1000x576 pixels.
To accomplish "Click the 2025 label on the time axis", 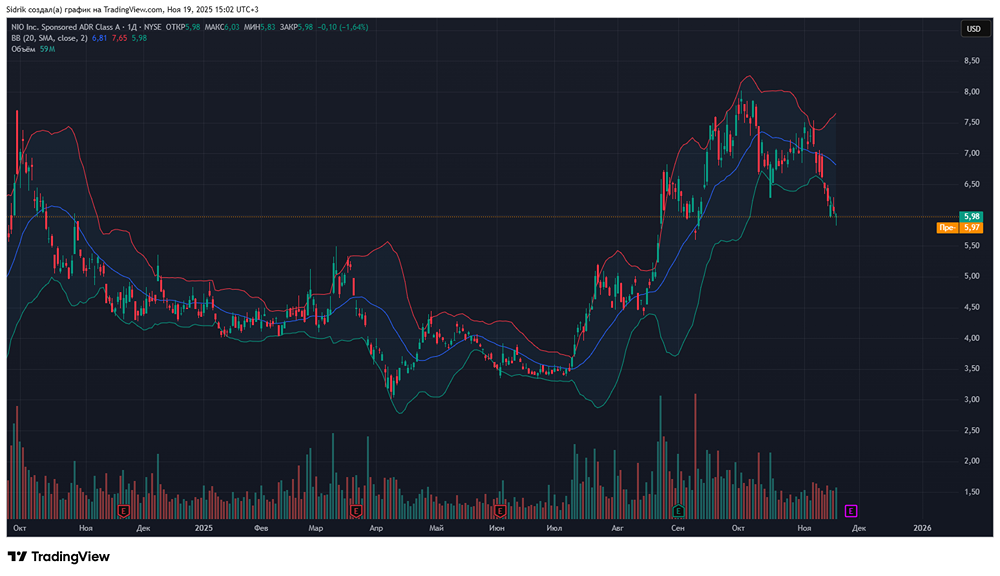I will 204,527.
